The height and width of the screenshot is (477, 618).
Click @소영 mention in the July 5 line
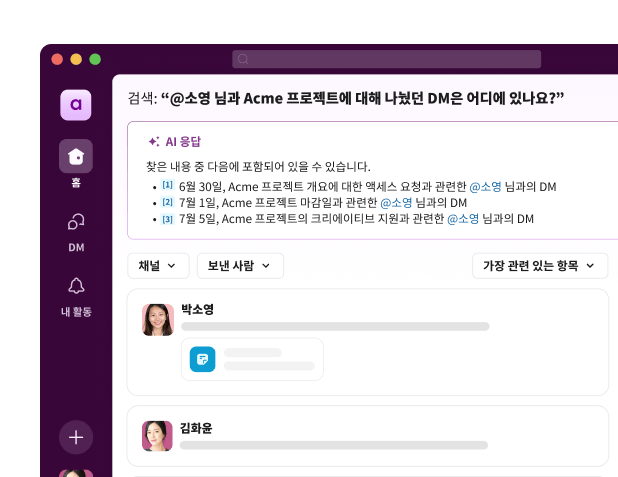tap(463, 219)
